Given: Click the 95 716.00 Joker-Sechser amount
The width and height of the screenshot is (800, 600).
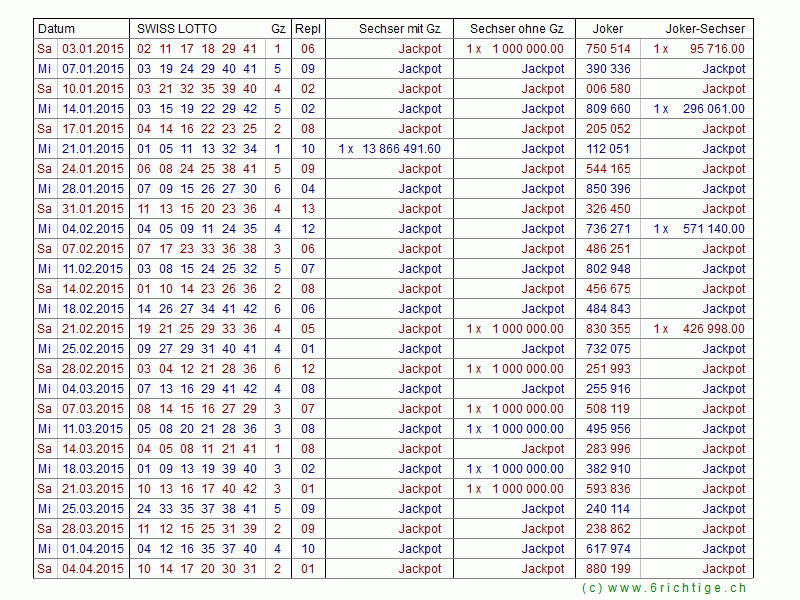Looking at the screenshot, I should coord(716,49).
